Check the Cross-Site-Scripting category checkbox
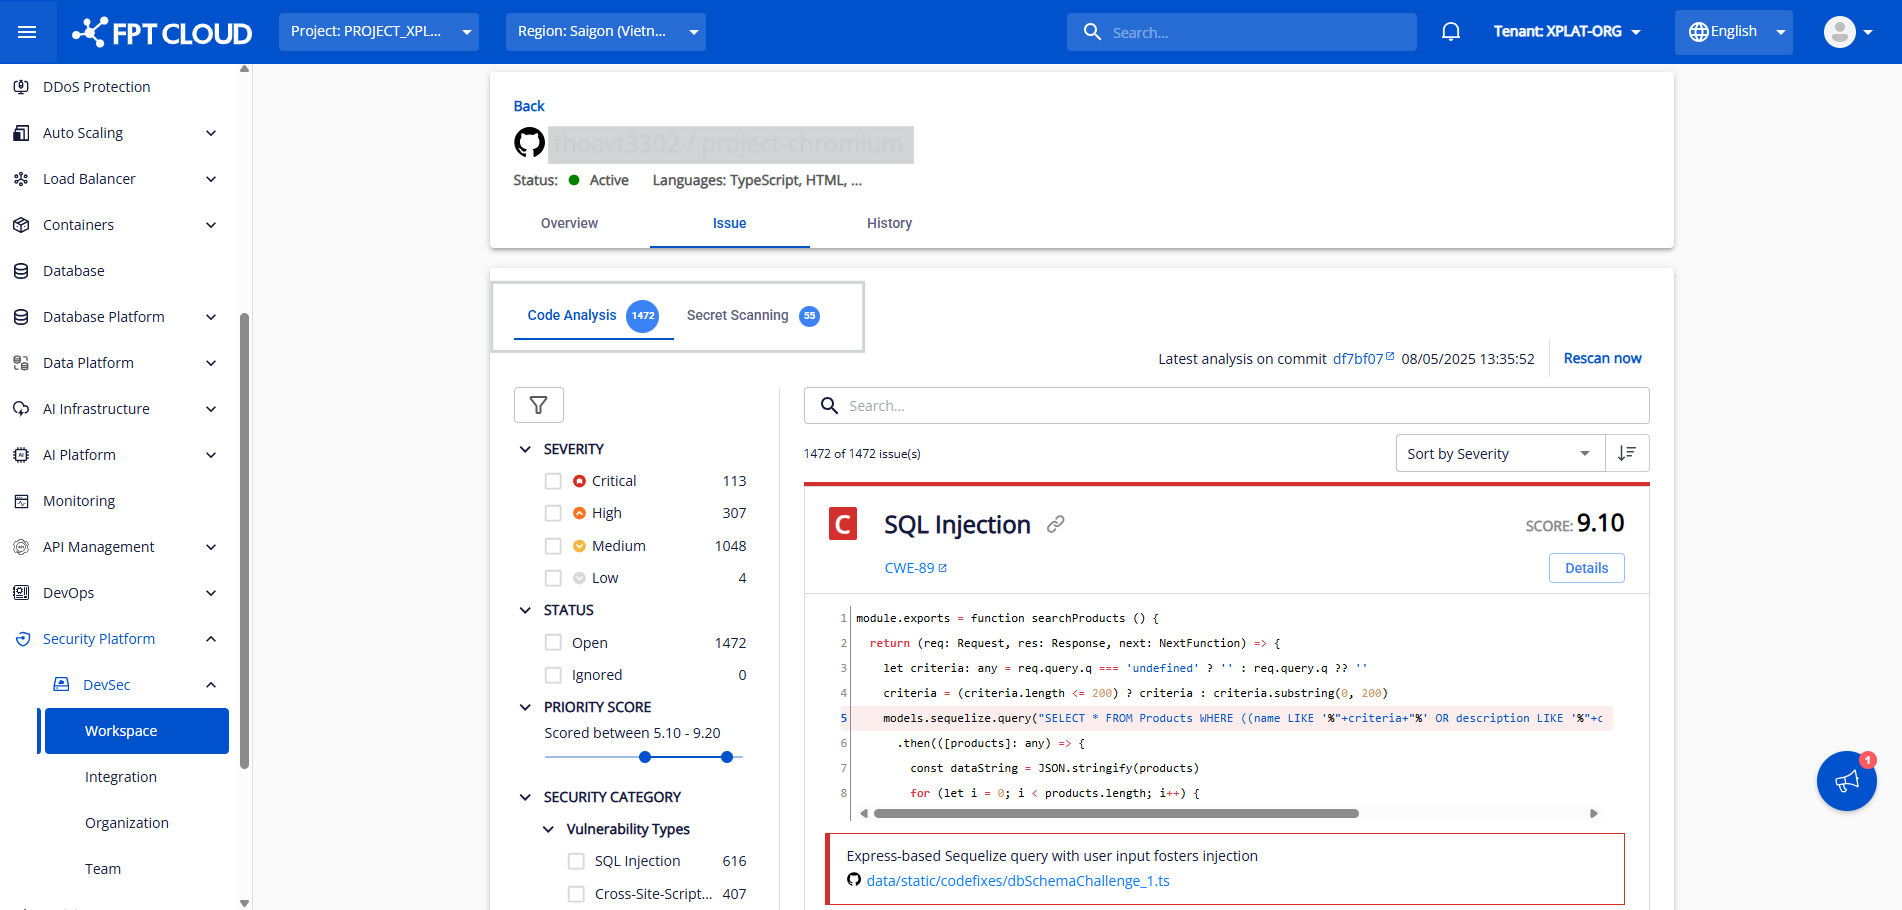1902x910 pixels. (x=576, y=894)
